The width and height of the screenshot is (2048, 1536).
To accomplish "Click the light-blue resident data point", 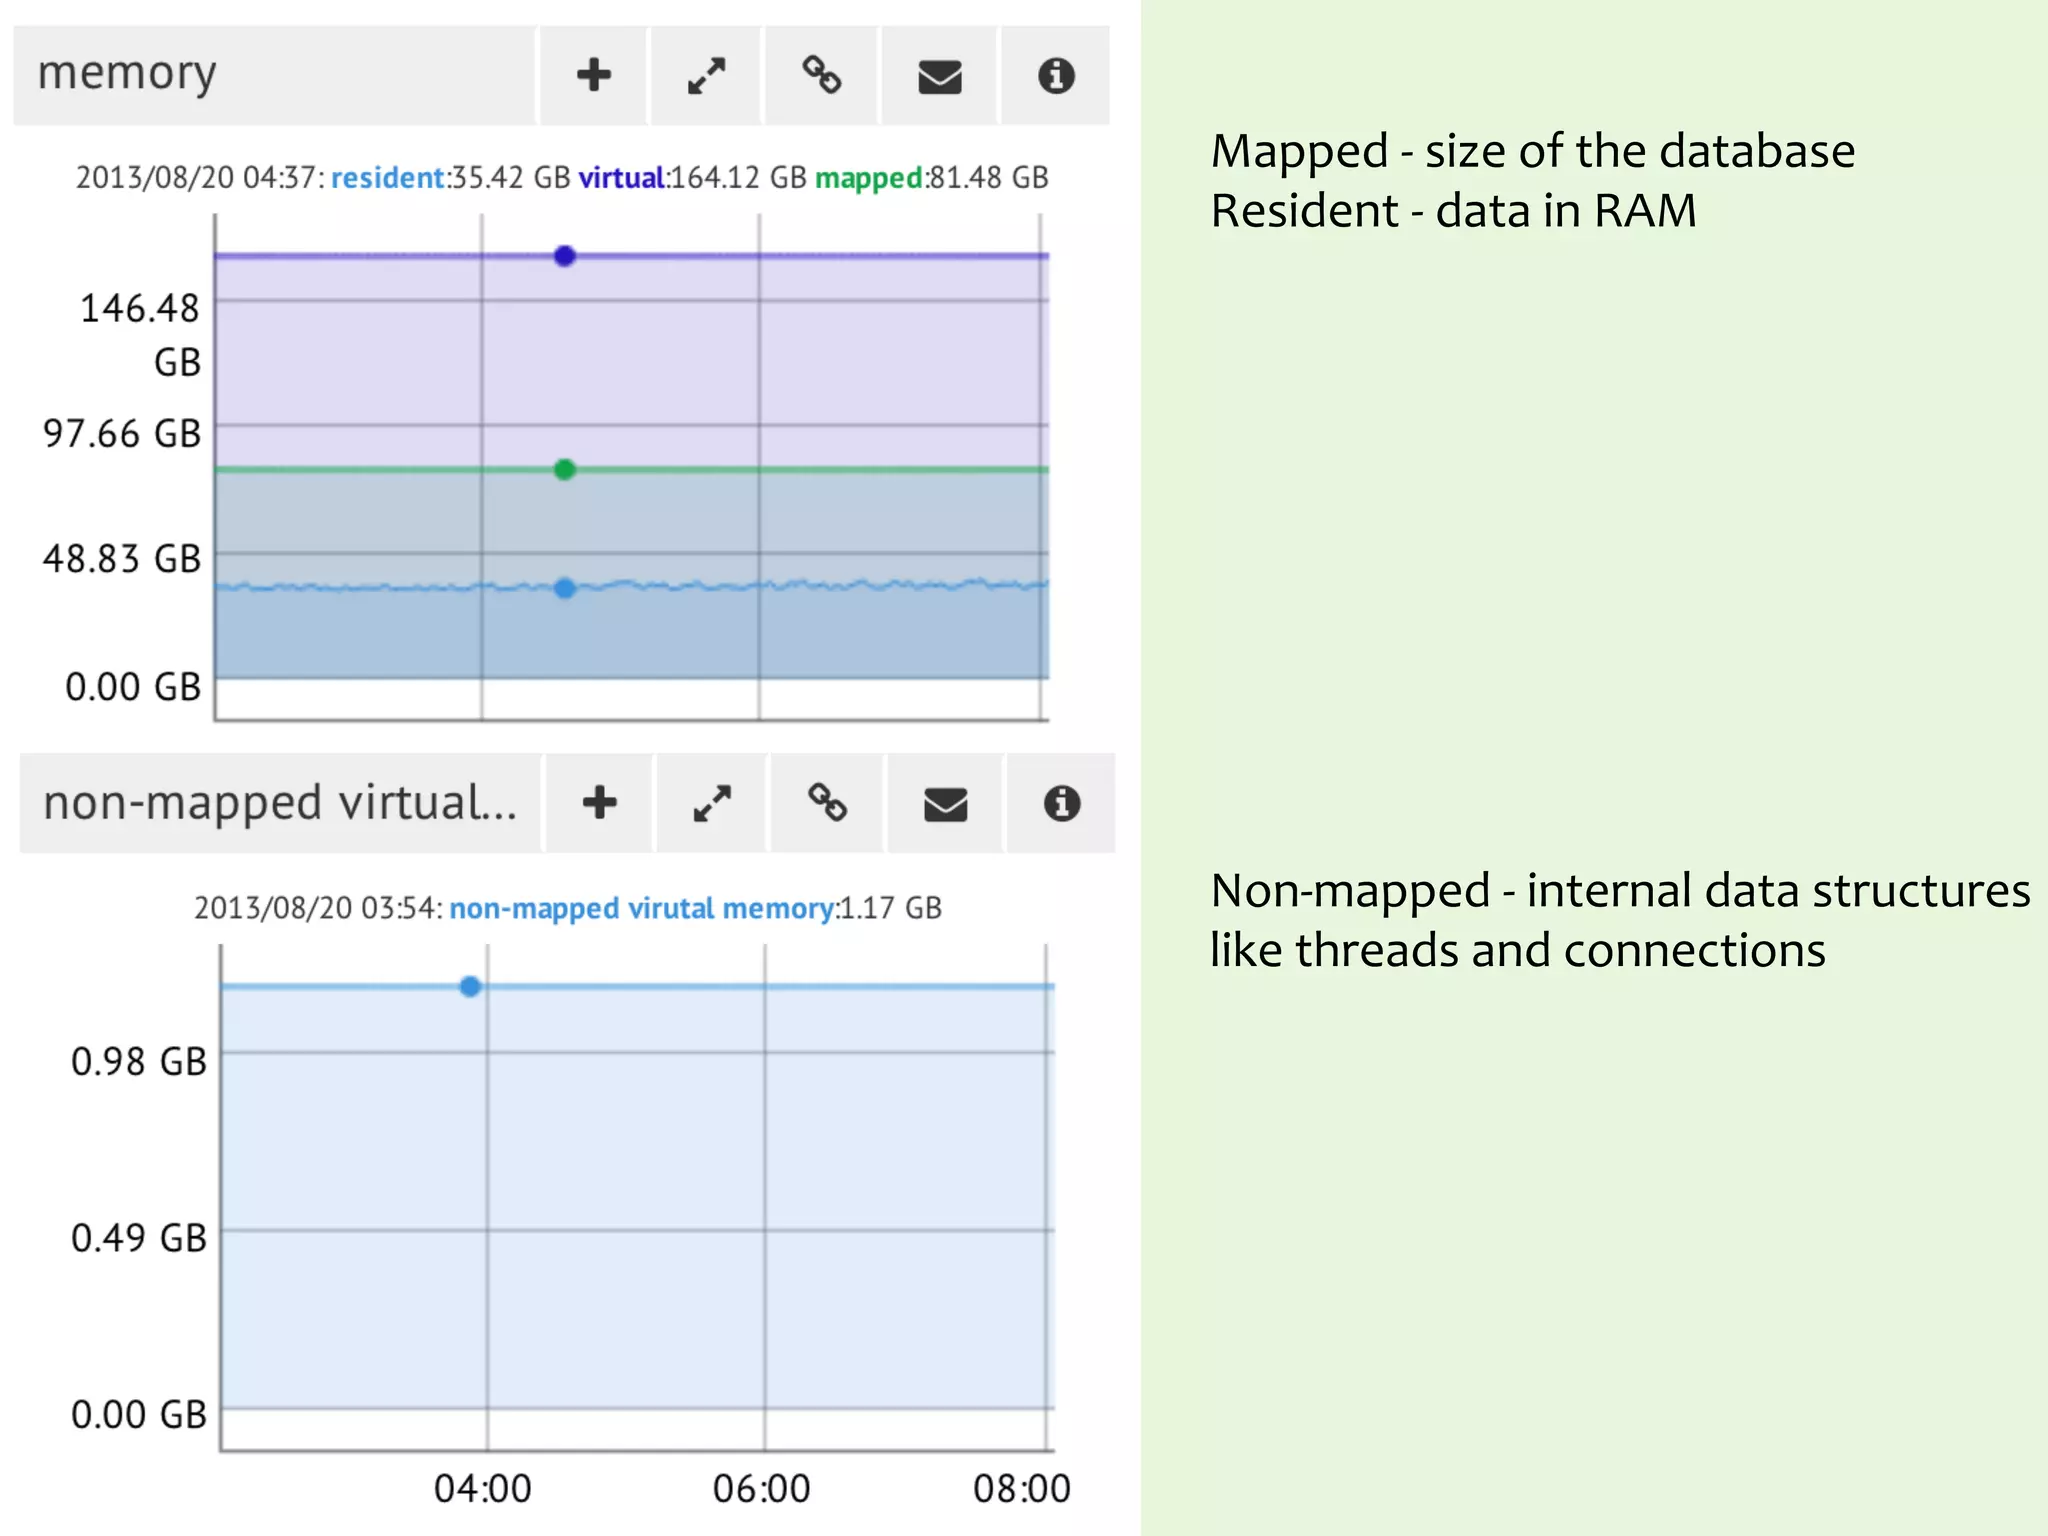I will click(x=565, y=588).
